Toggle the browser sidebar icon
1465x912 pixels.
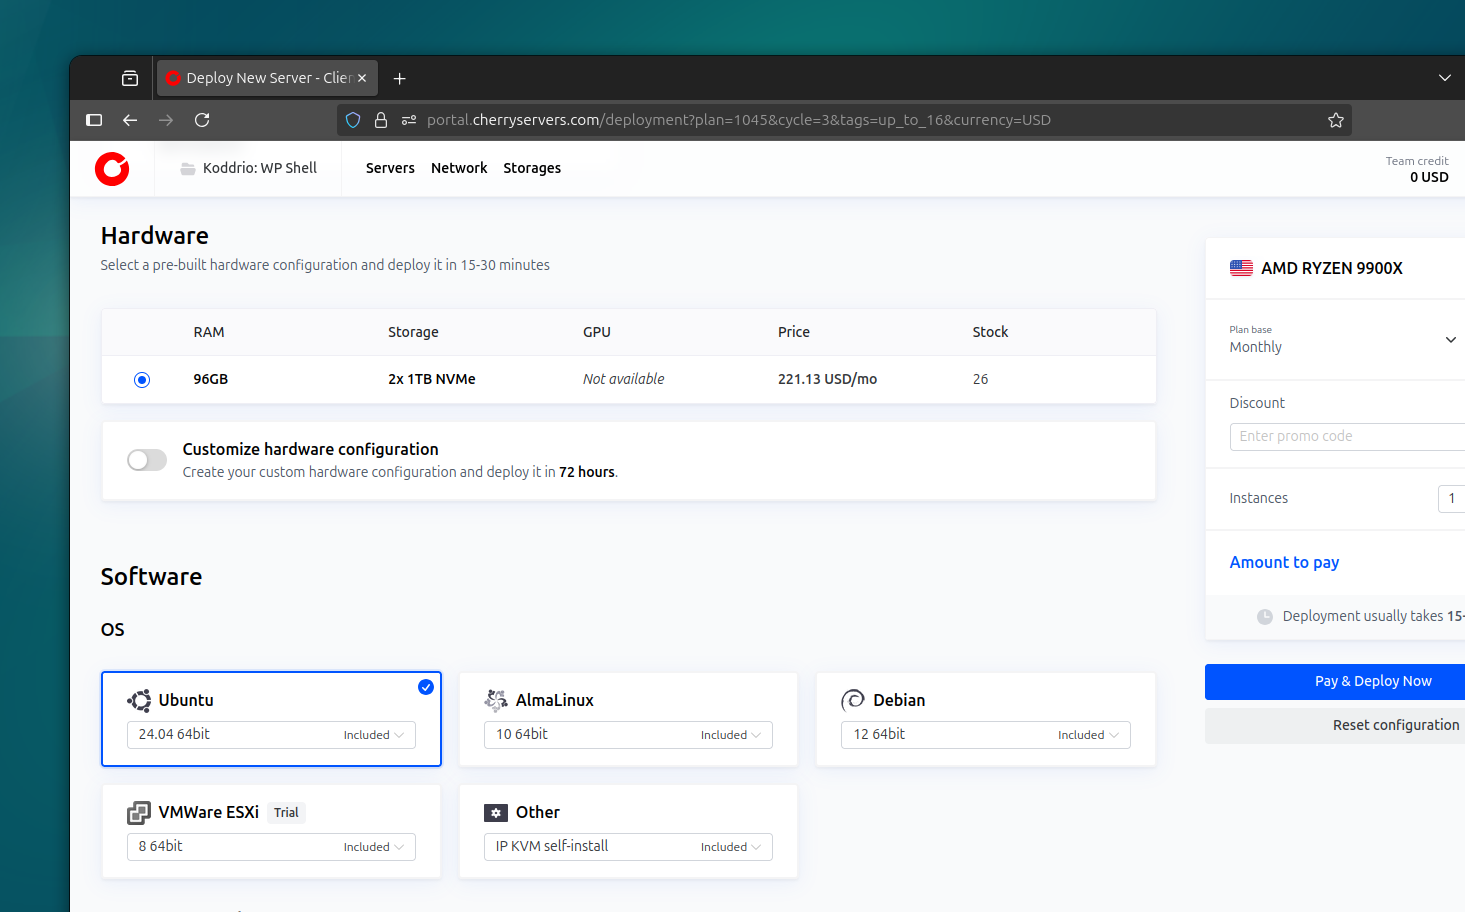tap(94, 120)
